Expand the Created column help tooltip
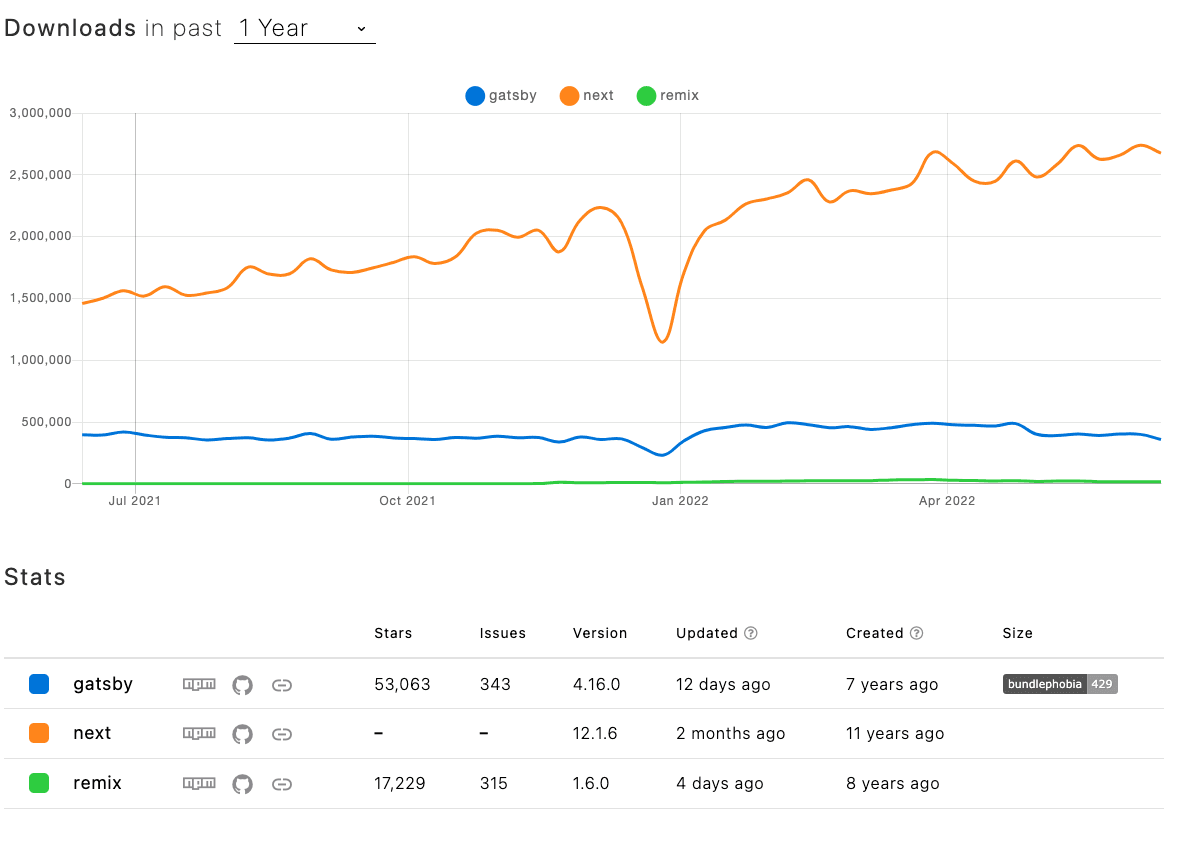The height and width of the screenshot is (841, 1188). coord(918,633)
